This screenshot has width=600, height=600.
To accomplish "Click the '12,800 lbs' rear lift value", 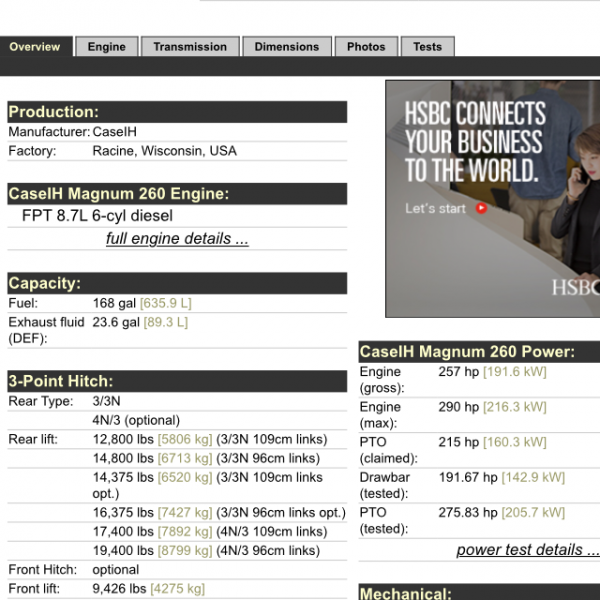I will (x=123, y=439).
